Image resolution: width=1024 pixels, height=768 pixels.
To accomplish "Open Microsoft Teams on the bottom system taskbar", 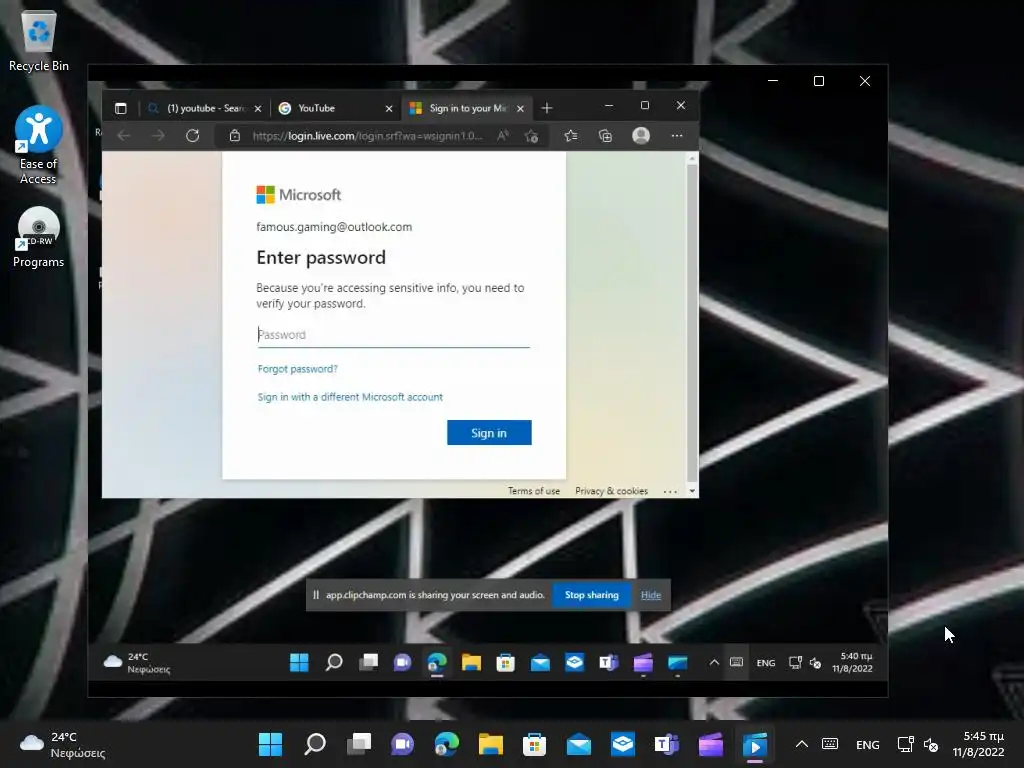I will [666, 744].
